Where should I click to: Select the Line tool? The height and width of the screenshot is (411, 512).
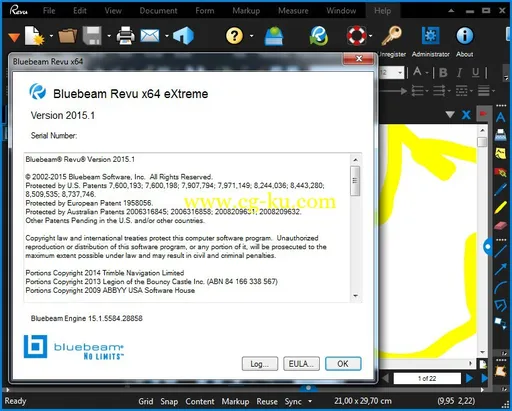coord(501,251)
